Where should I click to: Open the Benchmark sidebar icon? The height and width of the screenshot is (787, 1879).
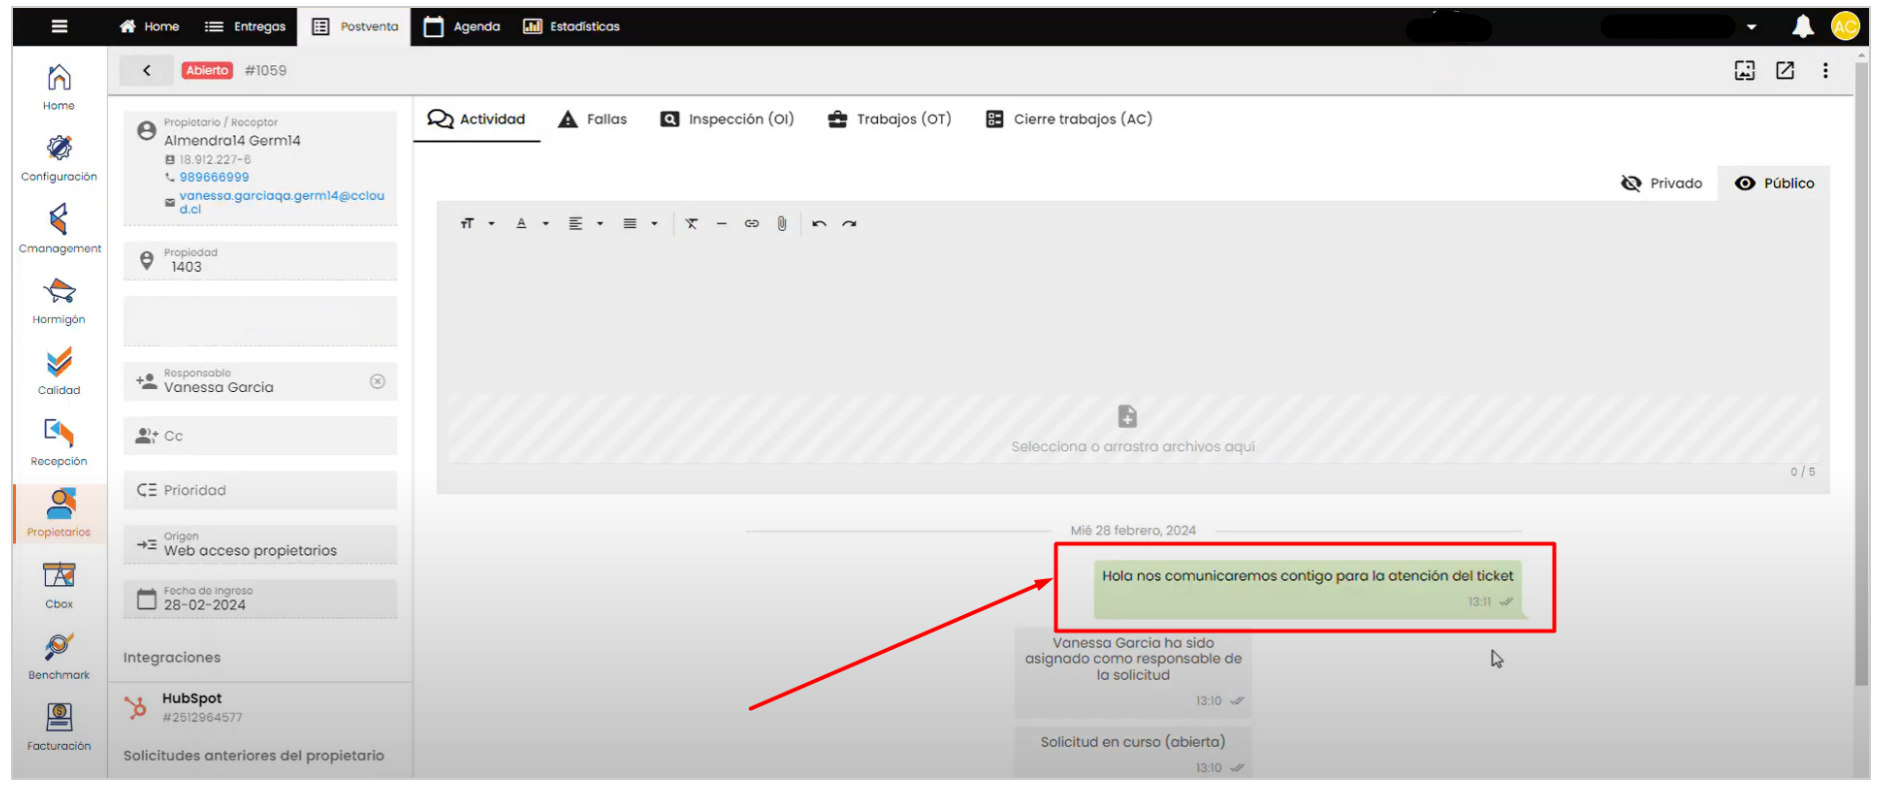coord(59,655)
